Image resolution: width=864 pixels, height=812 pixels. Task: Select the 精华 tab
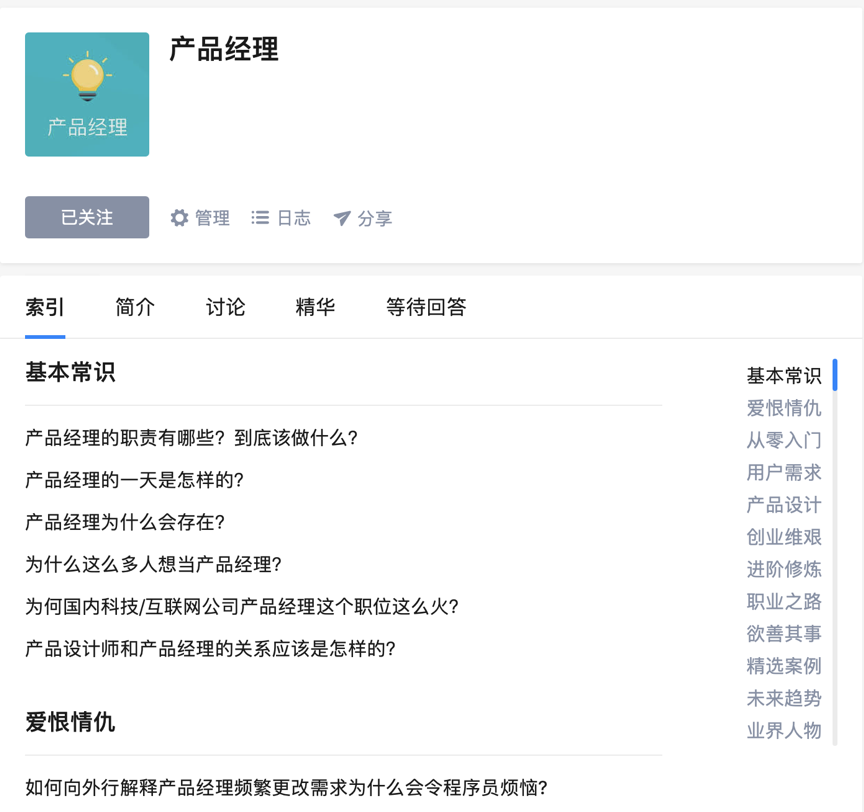315,307
